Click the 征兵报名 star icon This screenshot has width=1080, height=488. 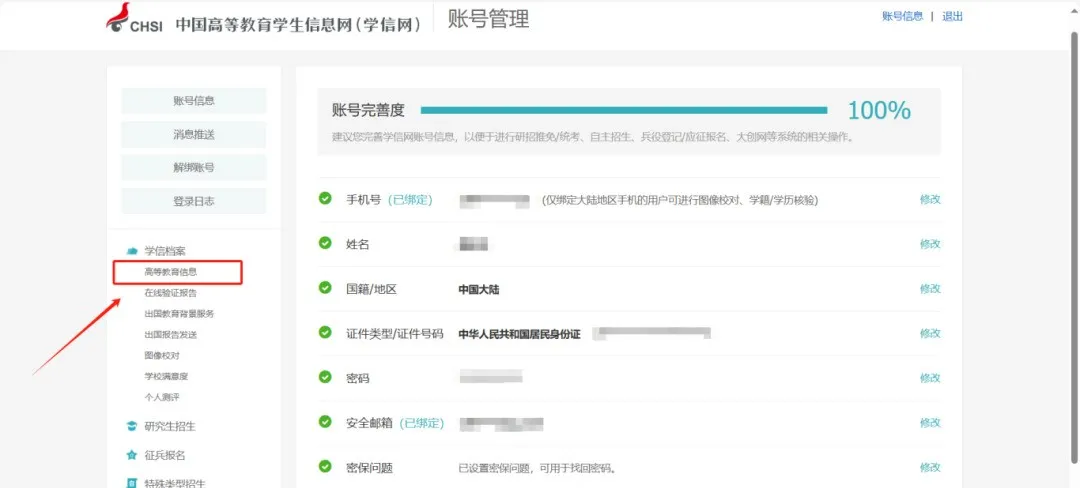click(132, 455)
